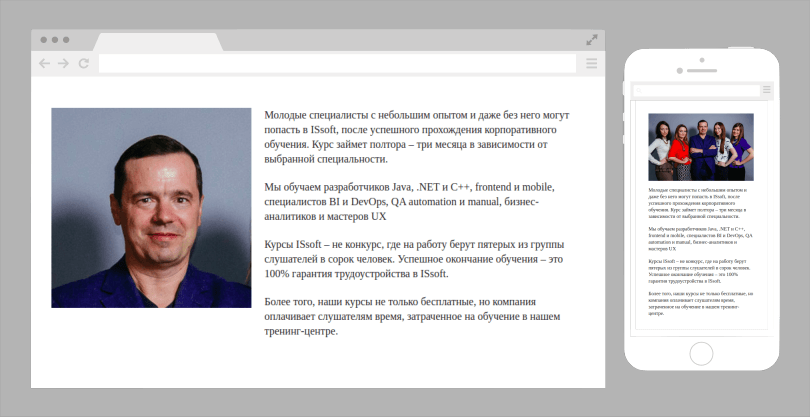The image size is (810, 417).
Task: Click the paragraph starting "Курсы ISsoft – не конкурс"
Action: pos(414,259)
